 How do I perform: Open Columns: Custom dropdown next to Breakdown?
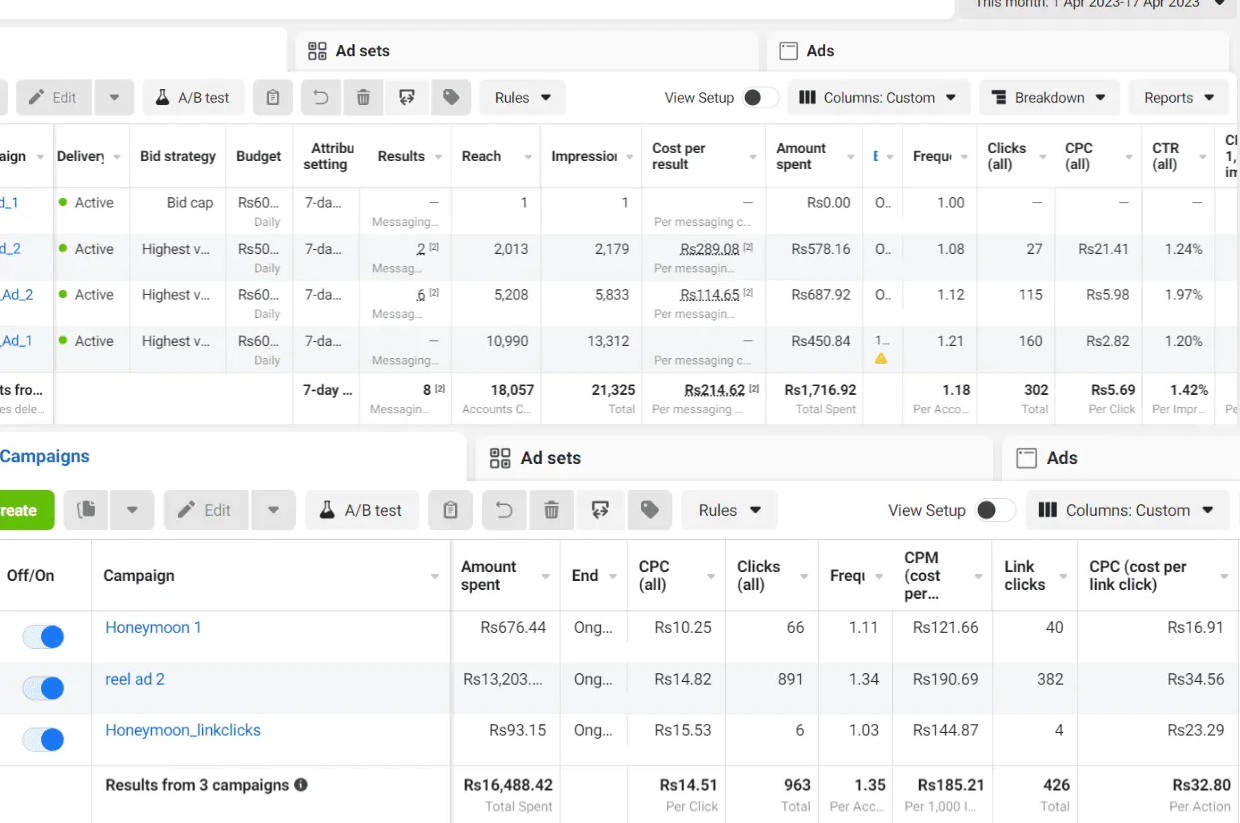(879, 98)
